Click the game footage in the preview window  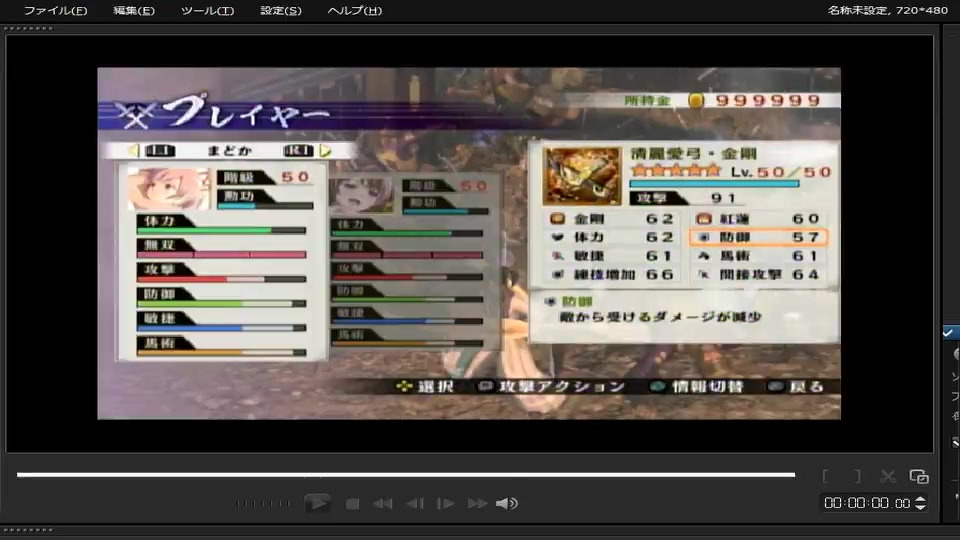[x=469, y=243]
